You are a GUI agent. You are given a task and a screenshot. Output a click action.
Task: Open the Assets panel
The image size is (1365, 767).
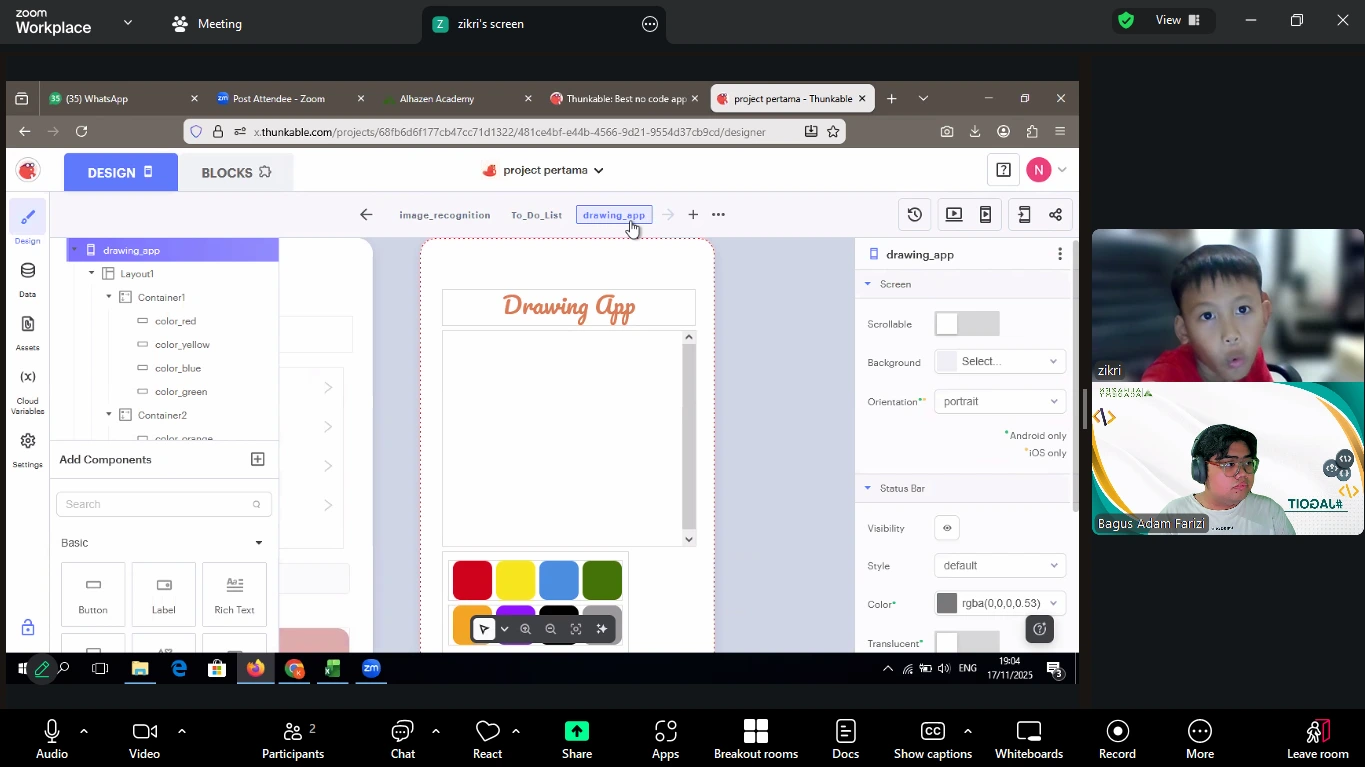(x=28, y=333)
